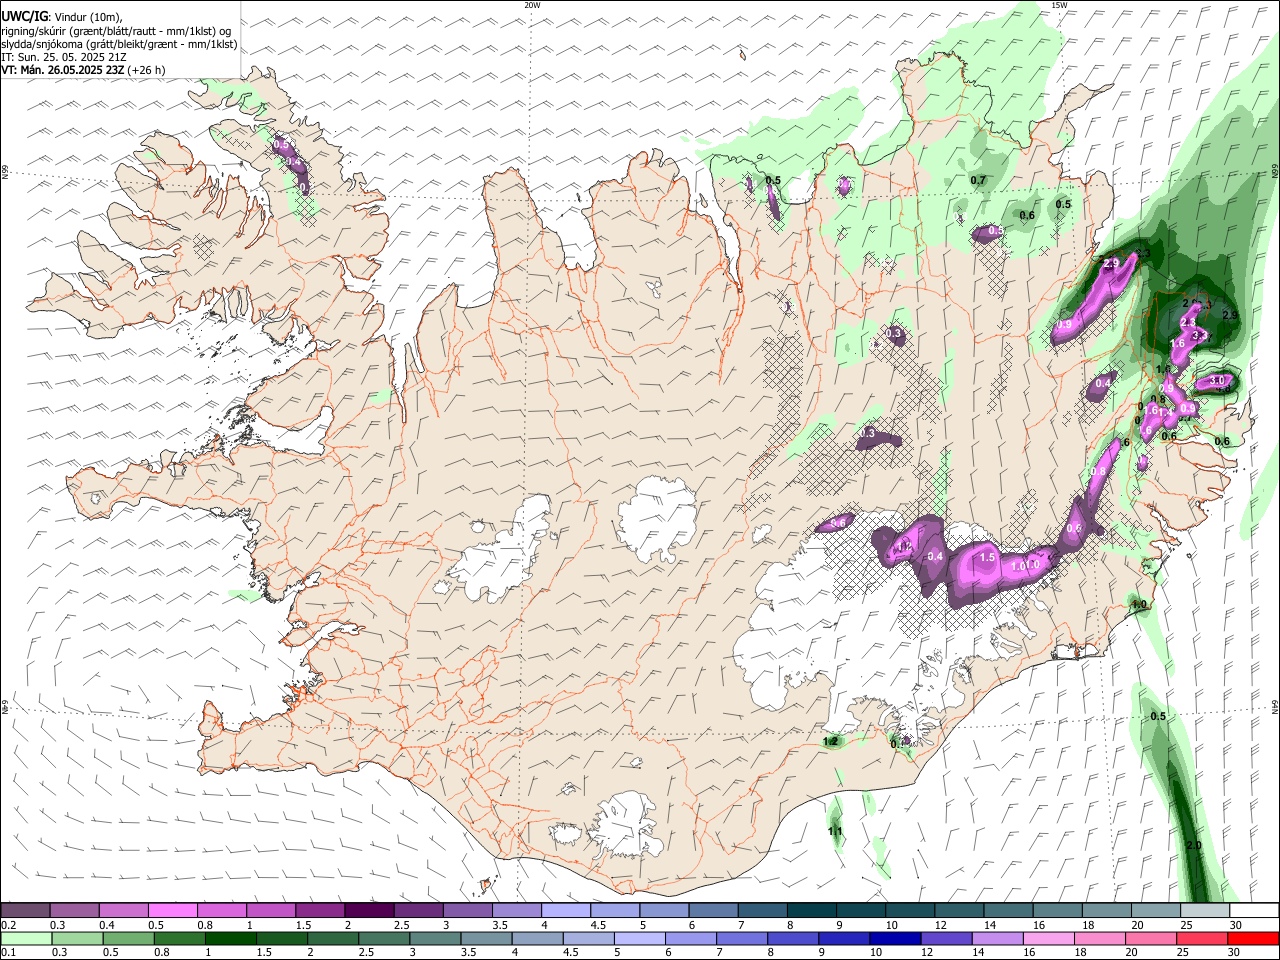Click the bright red 30 swatch in rain legend
Viewport: 1280px width, 960px height.
click(x=1251, y=939)
